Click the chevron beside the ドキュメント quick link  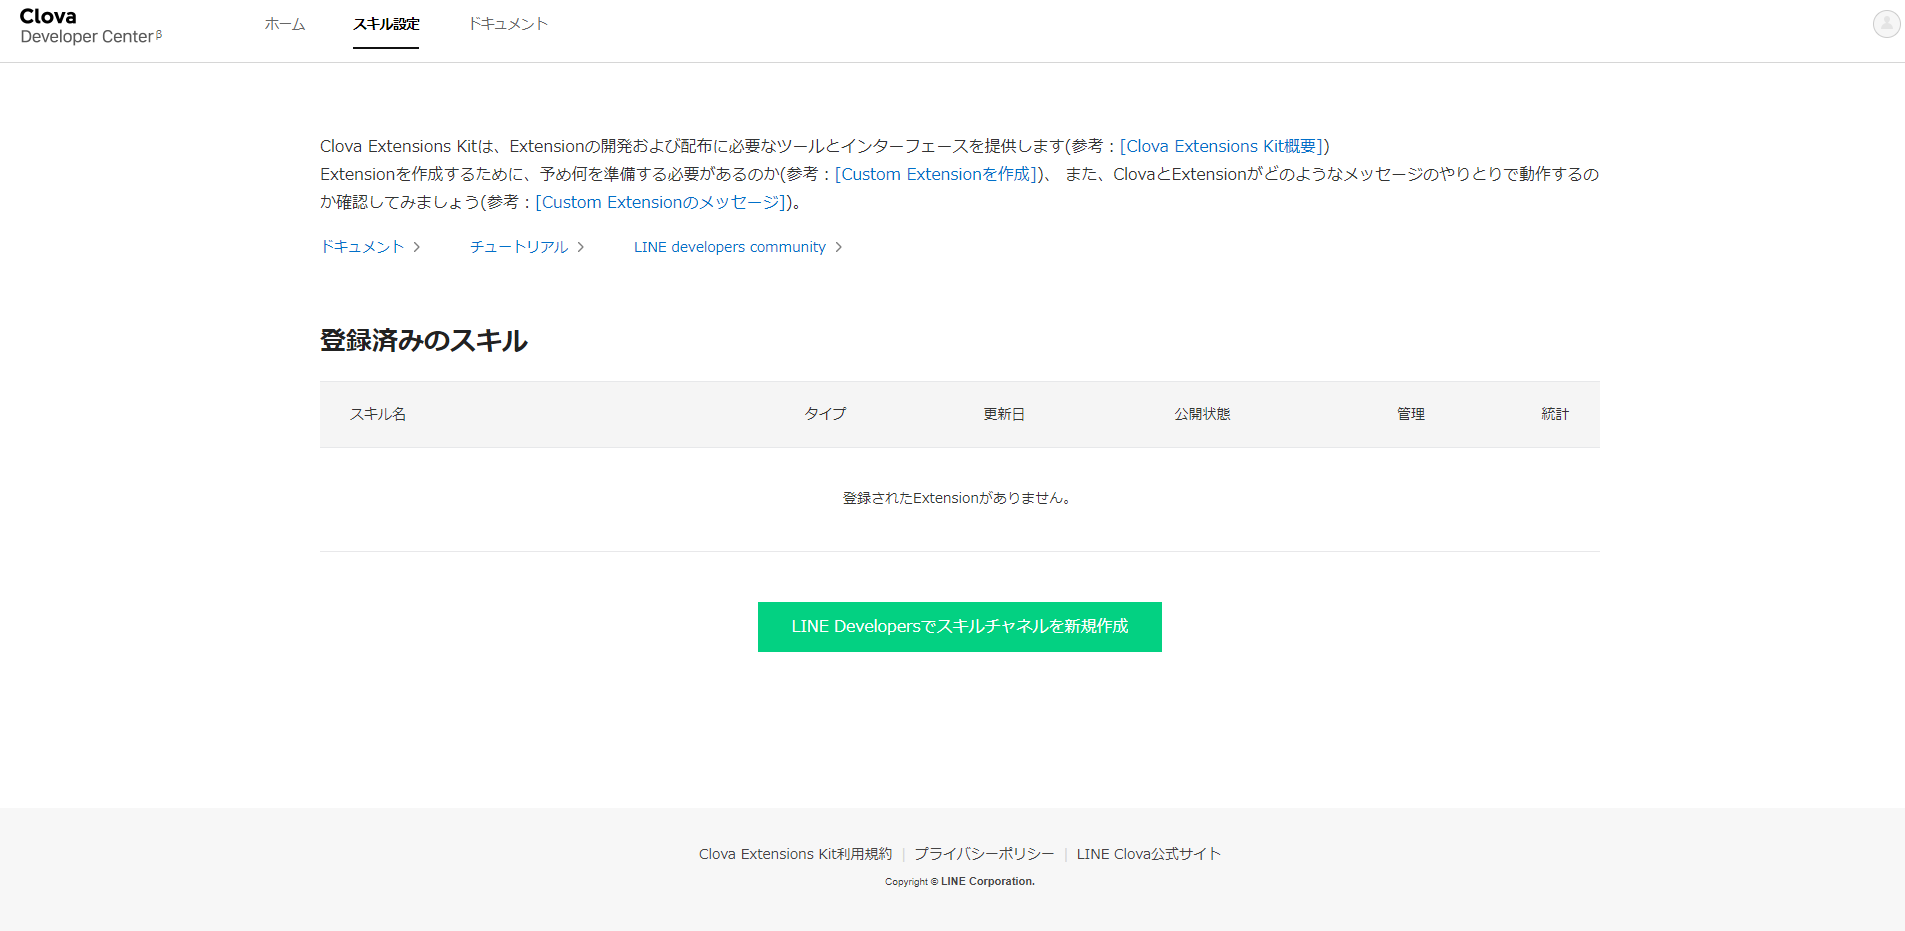pyautogui.click(x=417, y=247)
